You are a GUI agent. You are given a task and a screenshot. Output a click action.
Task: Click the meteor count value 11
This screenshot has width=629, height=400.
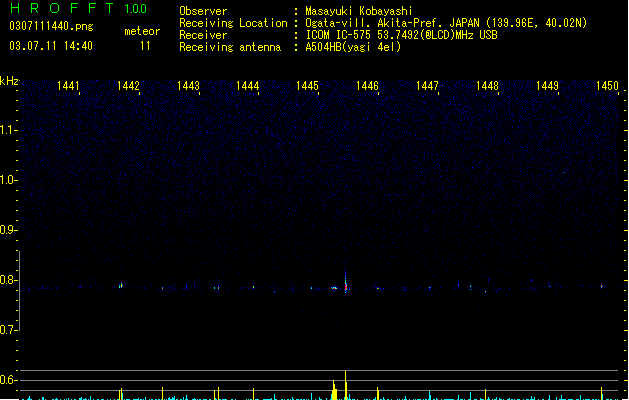point(145,46)
